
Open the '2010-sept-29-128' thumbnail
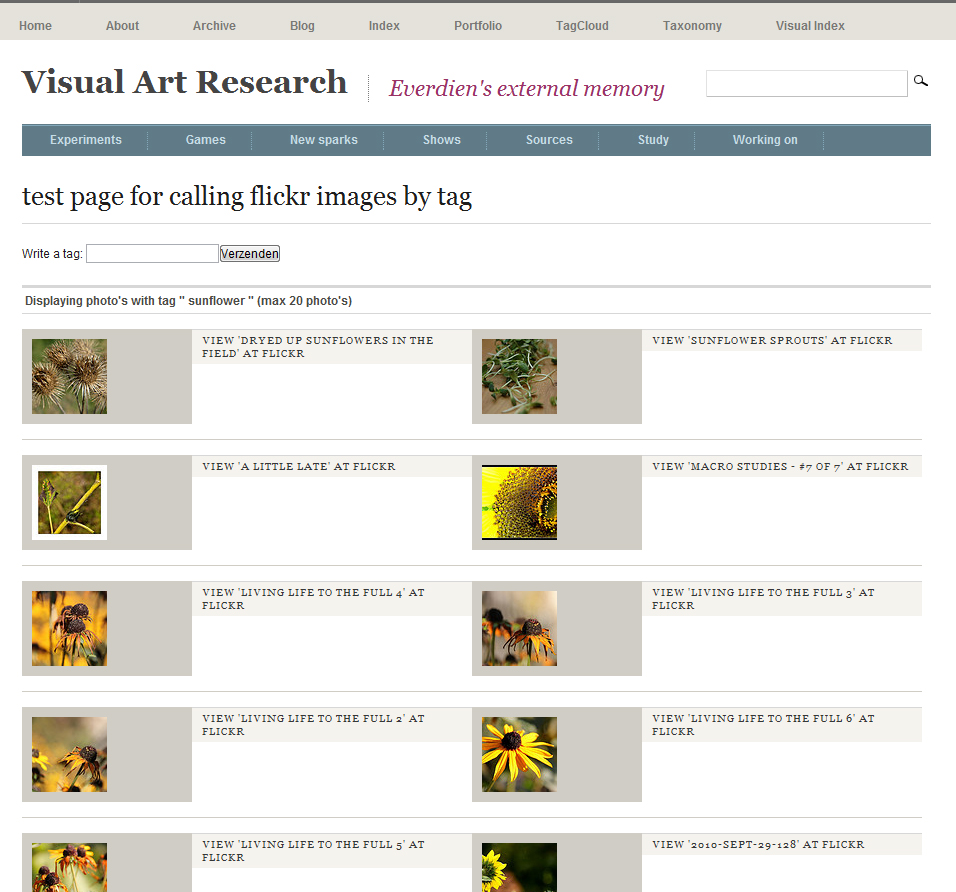(519, 867)
